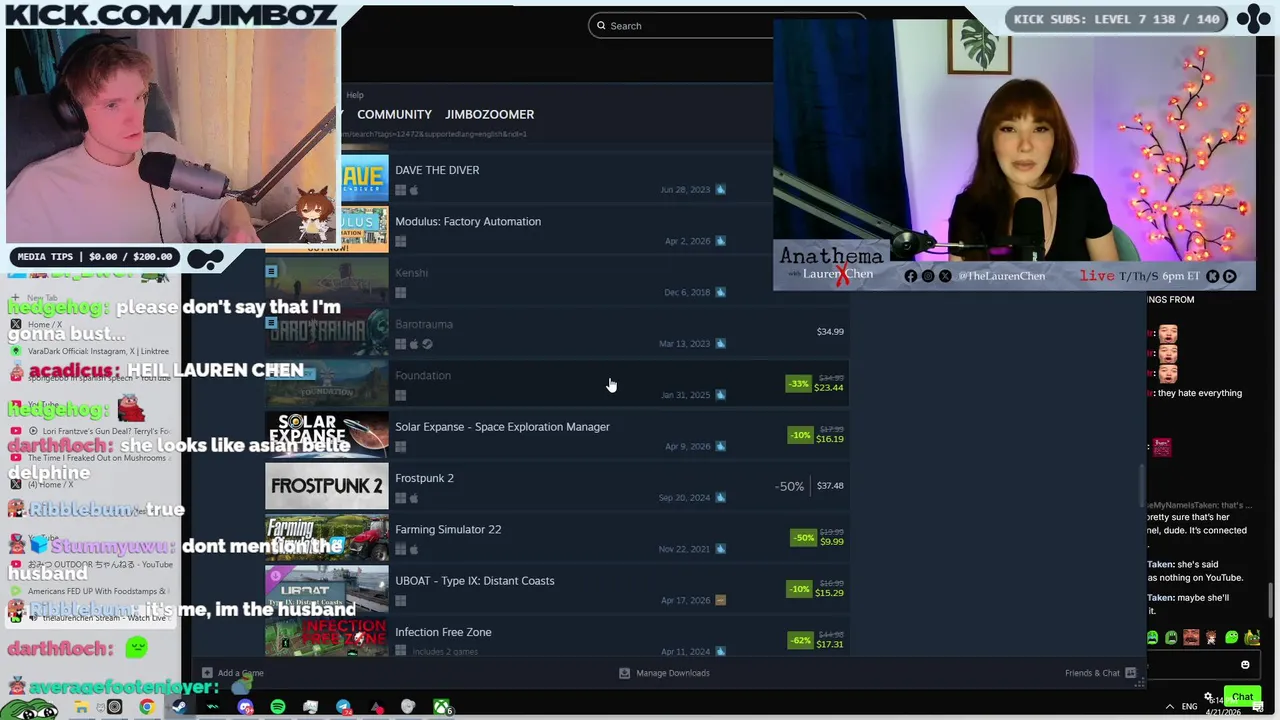Click the Solar Expanse -10% discount badge

point(800,435)
